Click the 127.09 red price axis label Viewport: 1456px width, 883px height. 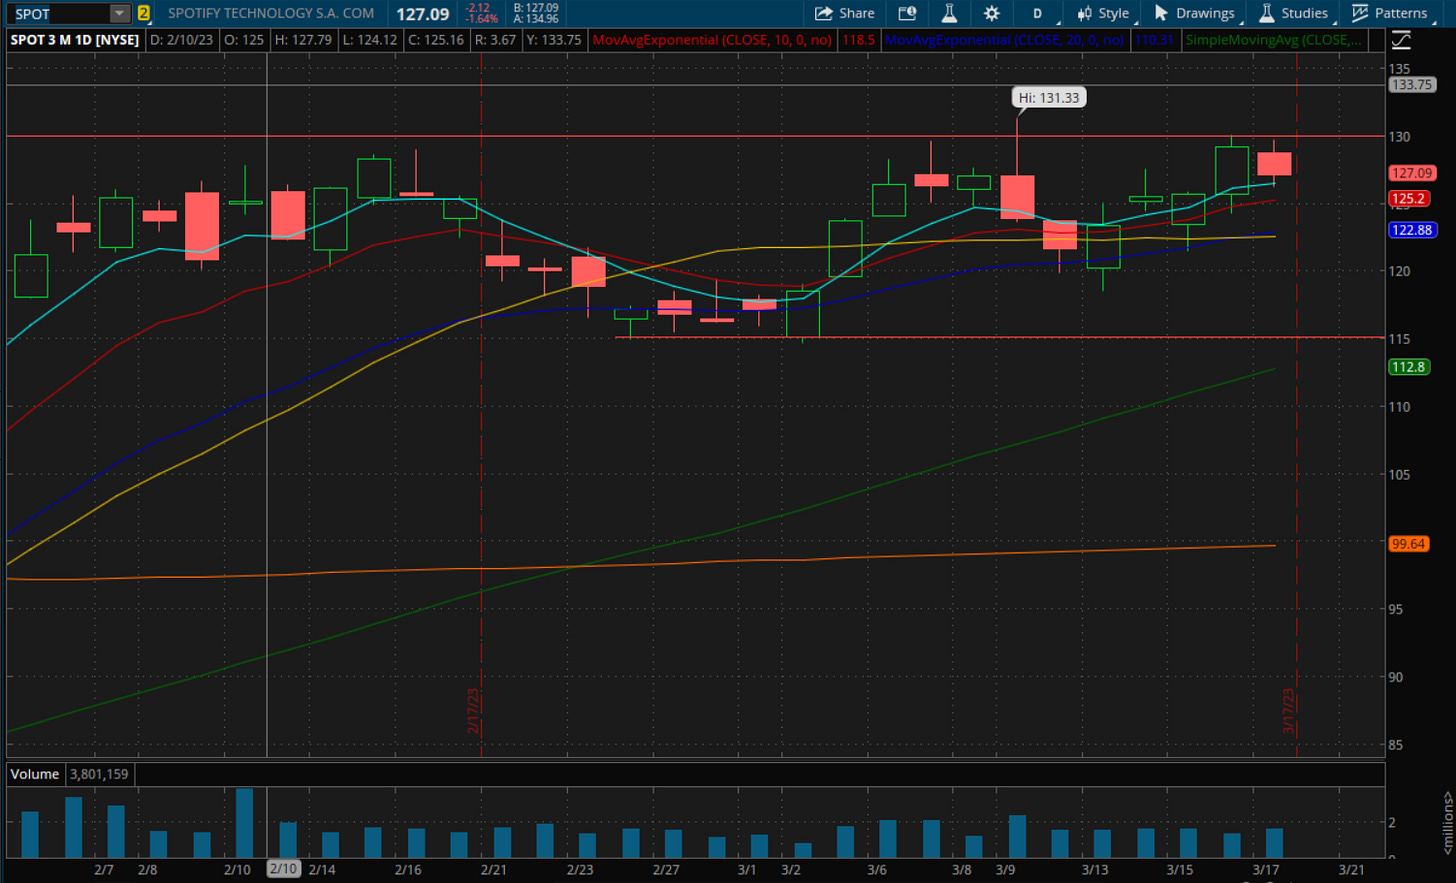pyautogui.click(x=1412, y=173)
